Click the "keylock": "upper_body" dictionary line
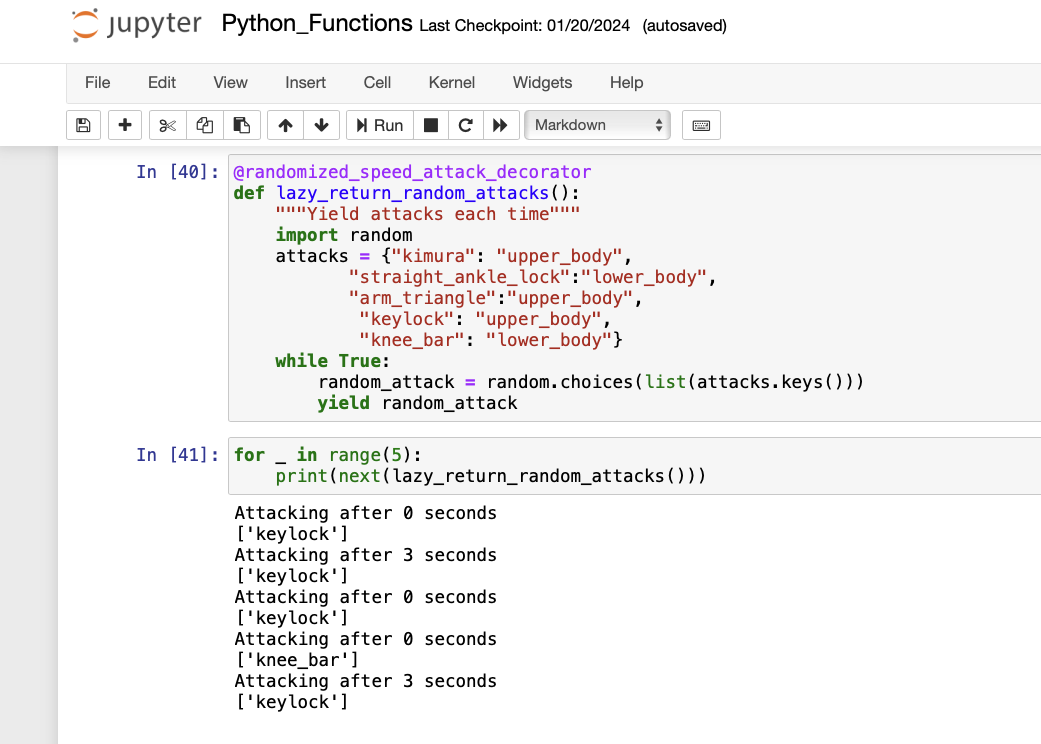1041x744 pixels. 485,319
